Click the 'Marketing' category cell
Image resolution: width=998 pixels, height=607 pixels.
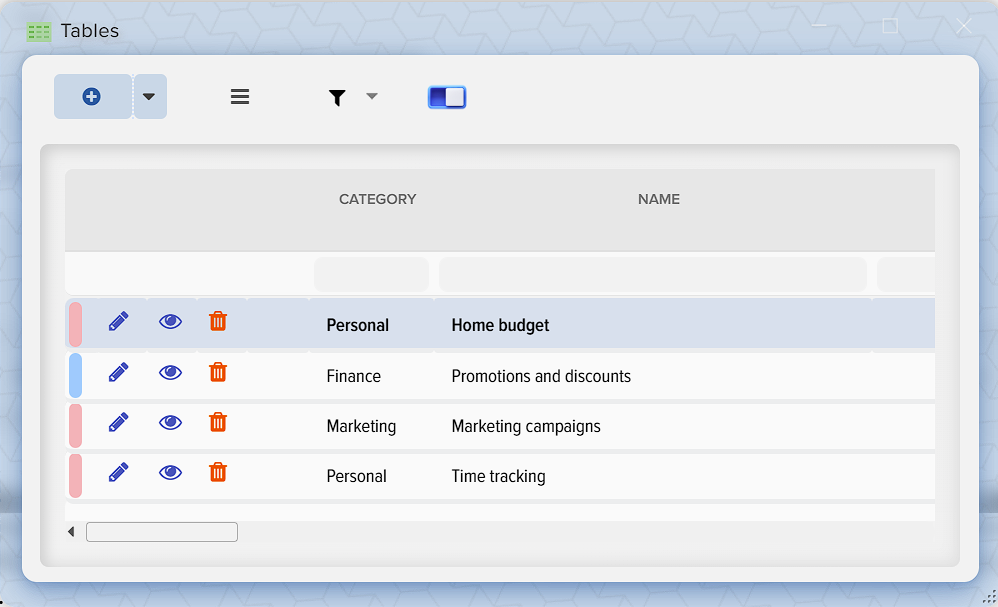click(361, 426)
